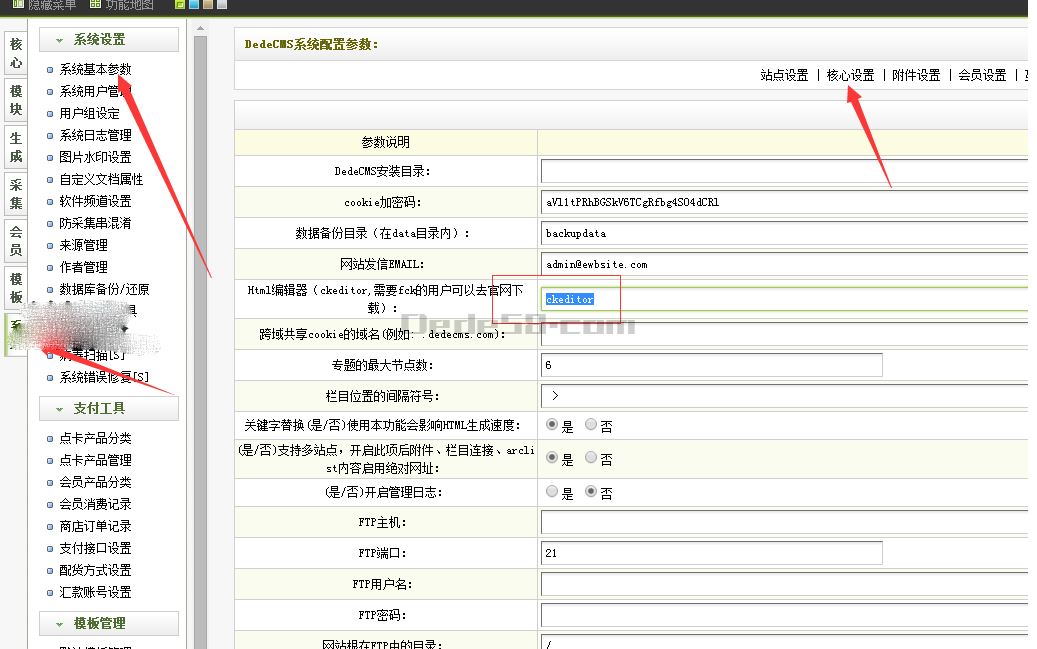Select 否 for multi-site support
Viewport: 1037px width, 649px height.
(591, 459)
